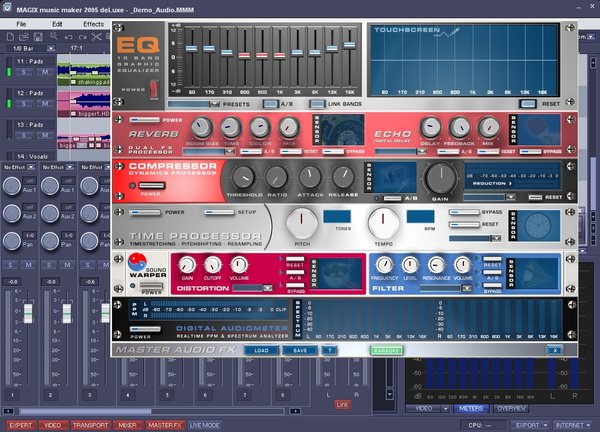The image size is (600, 432).
Task: Open the Filter preset dropdown
Action: 446,288
